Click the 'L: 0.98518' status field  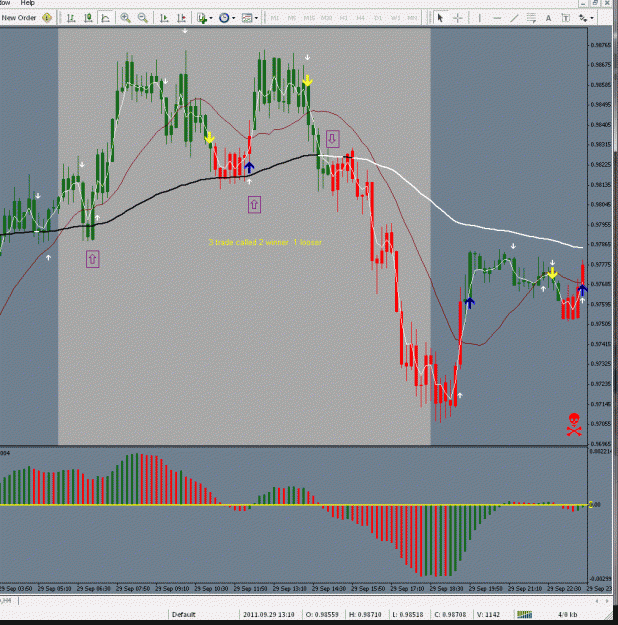(407, 614)
